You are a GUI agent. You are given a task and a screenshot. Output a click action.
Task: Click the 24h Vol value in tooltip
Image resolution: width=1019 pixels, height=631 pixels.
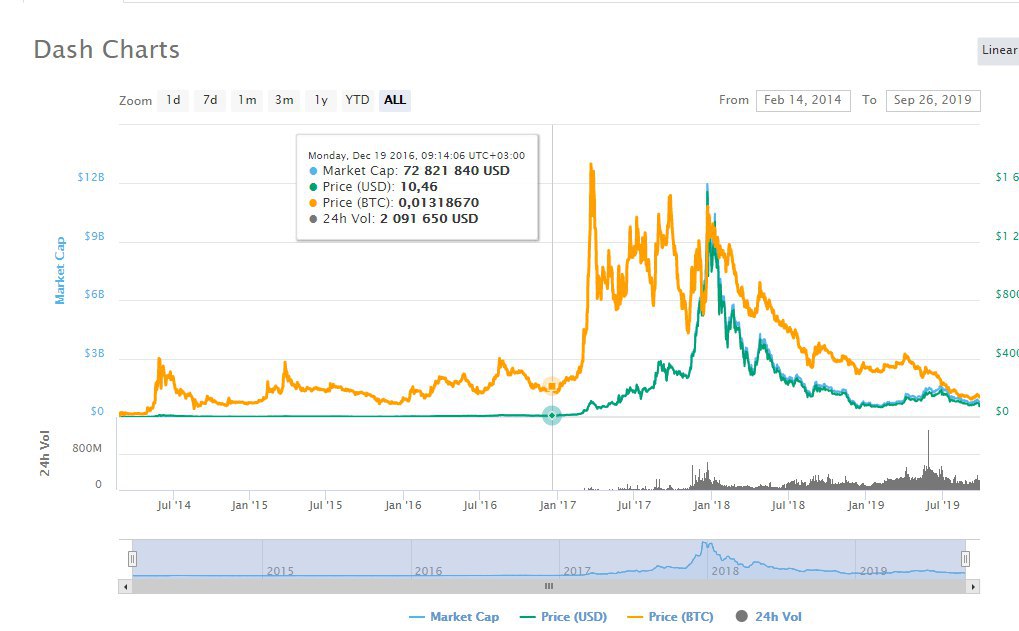[429, 219]
